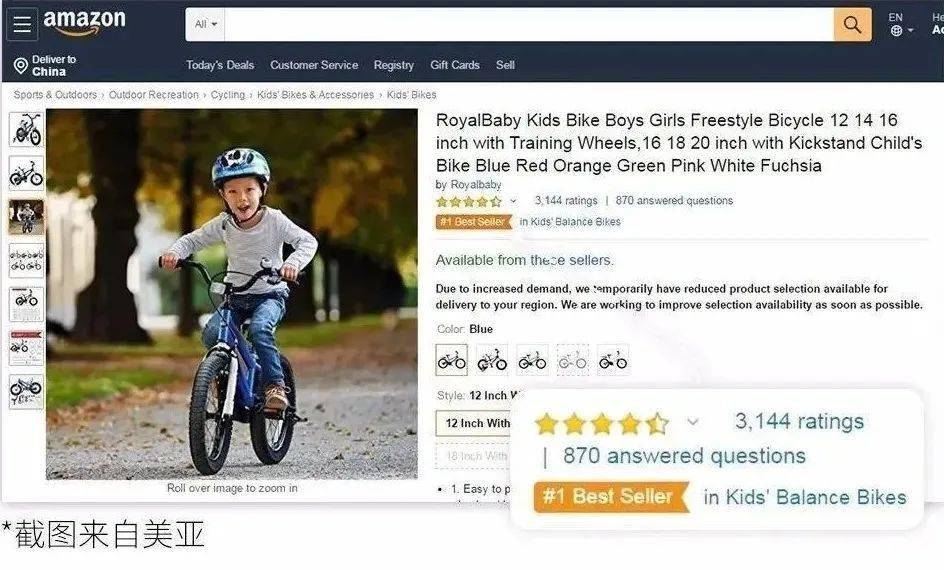
Task: Click the #1 Best Seller badge under ratings
Action: click(474, 221)
